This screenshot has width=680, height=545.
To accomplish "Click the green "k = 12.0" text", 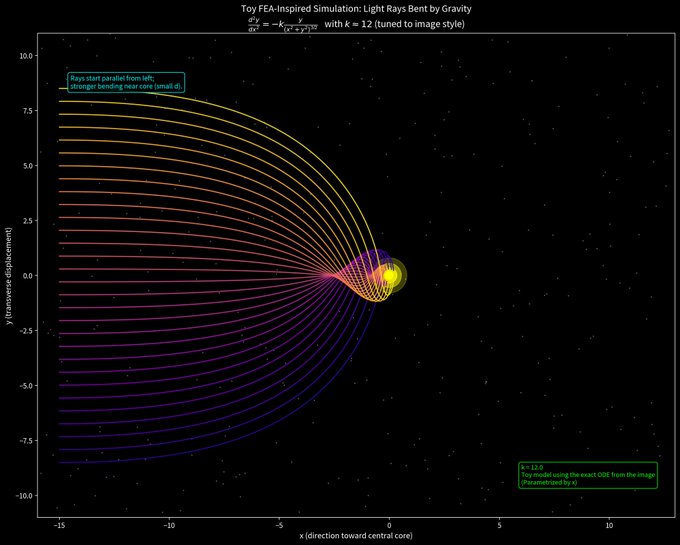I will pos(532,467).
